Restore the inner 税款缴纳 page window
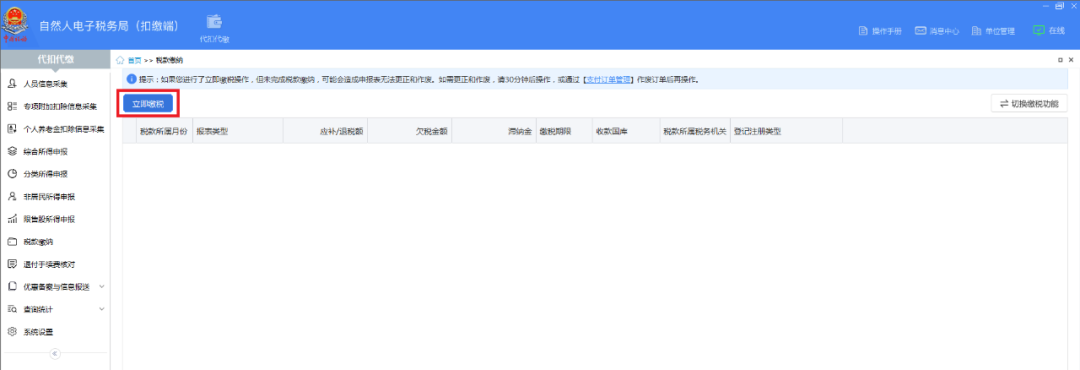1080x370 pixels. click(x=1061, y=61)
